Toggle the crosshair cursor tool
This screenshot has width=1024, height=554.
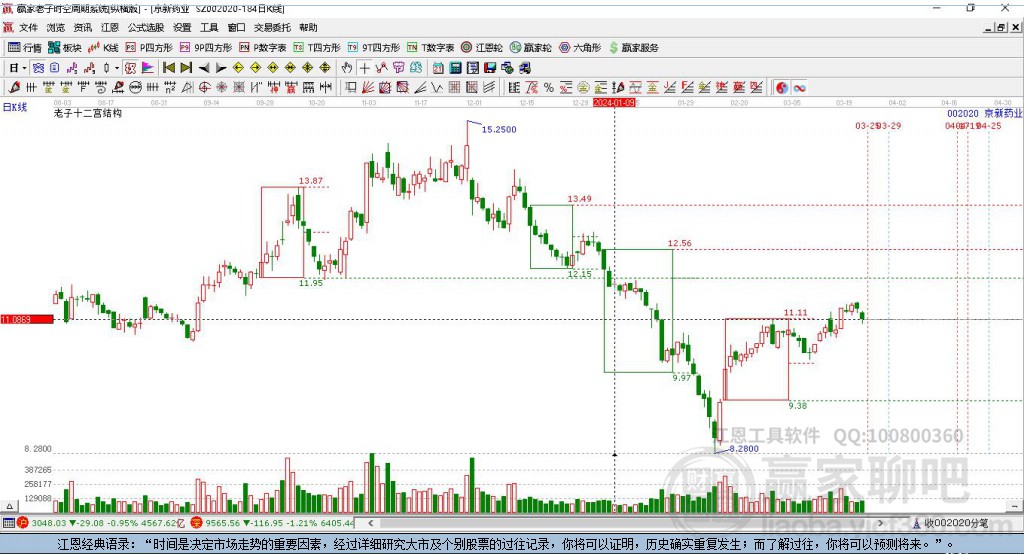point(364,68)
